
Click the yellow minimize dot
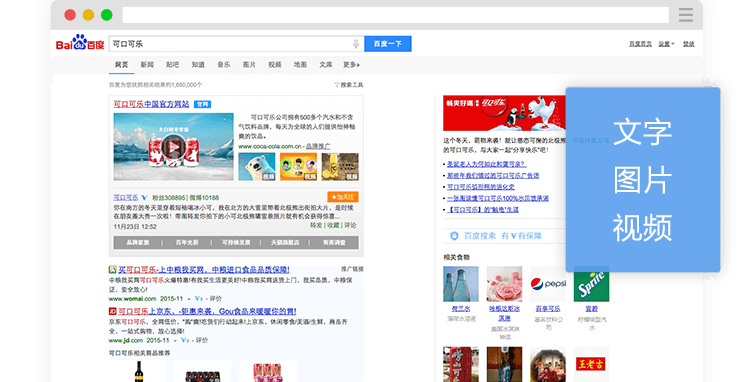[88, 15]
